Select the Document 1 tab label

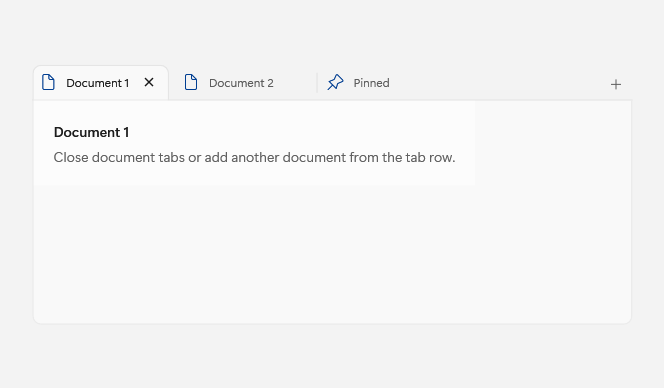(97, 83)
